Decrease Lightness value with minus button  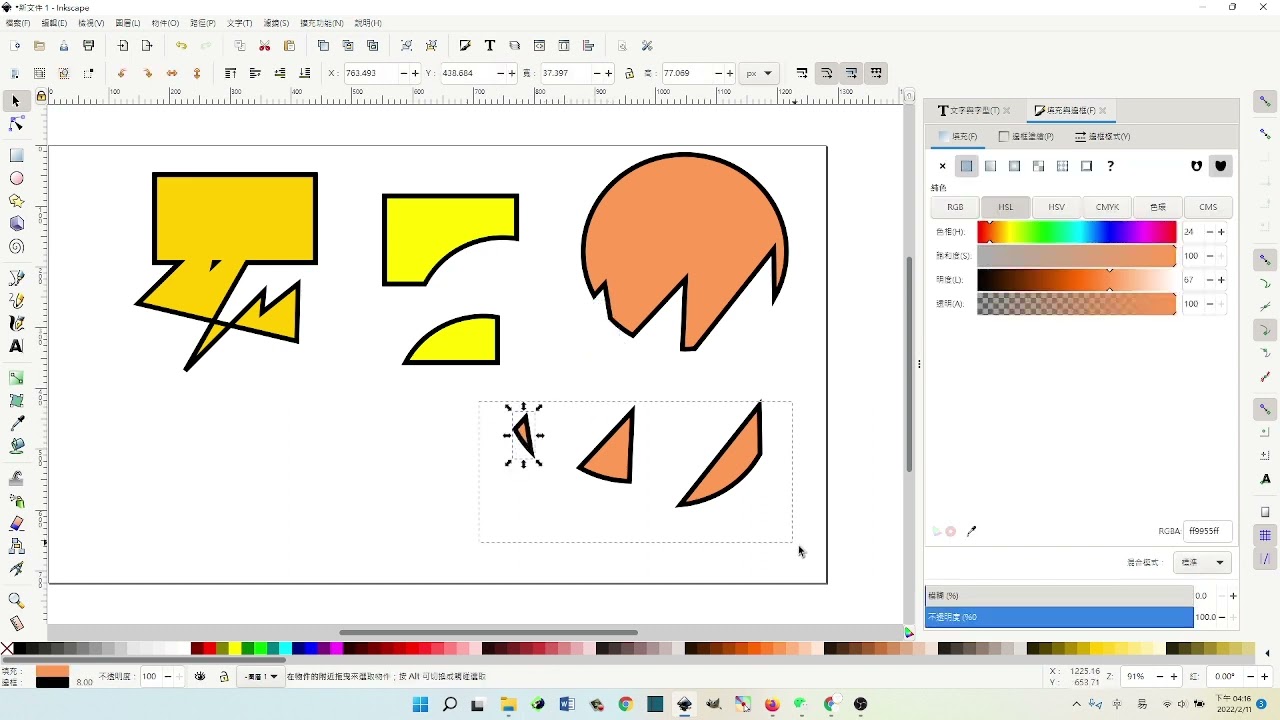point(1209,280)
